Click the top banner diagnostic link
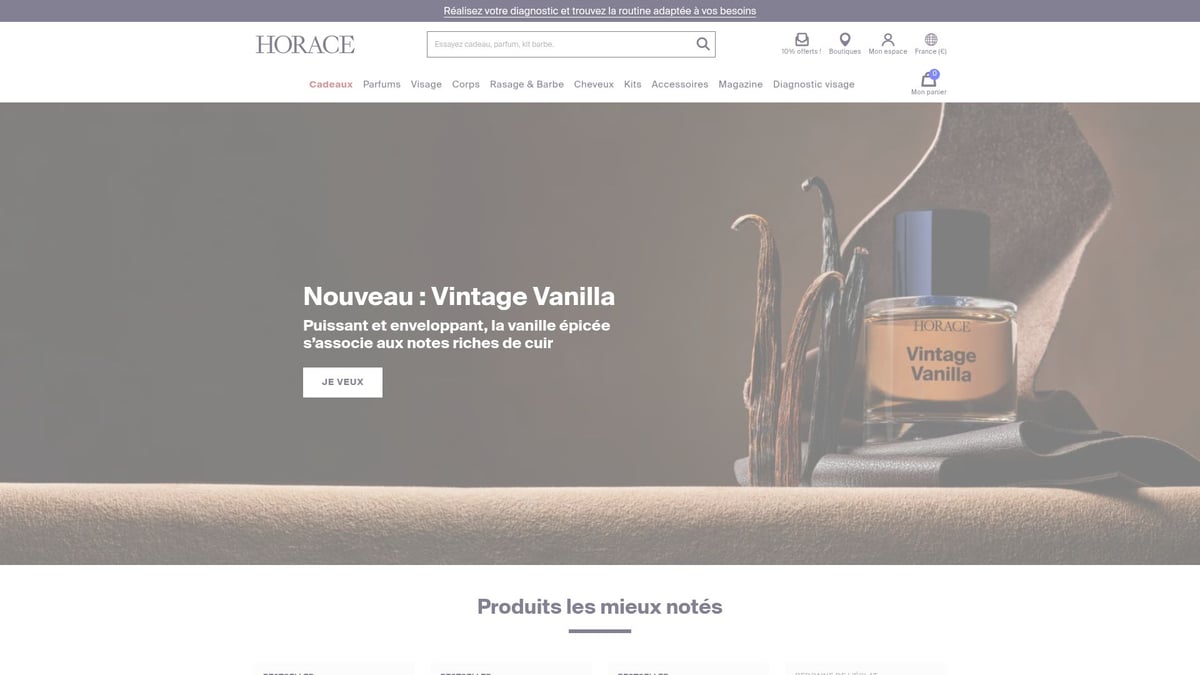This screenshot has height=675, width=1200. [600, 11]
